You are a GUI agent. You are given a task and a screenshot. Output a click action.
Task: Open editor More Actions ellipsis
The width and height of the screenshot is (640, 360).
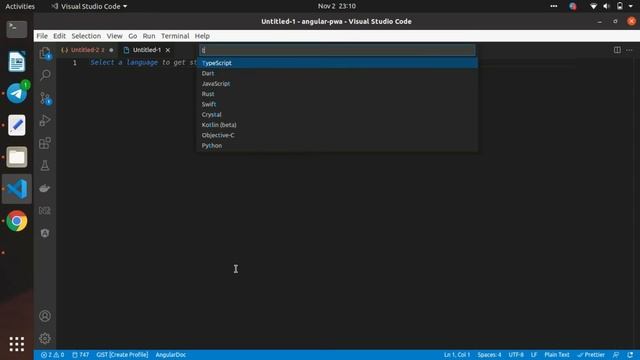(x=629, y=50)
